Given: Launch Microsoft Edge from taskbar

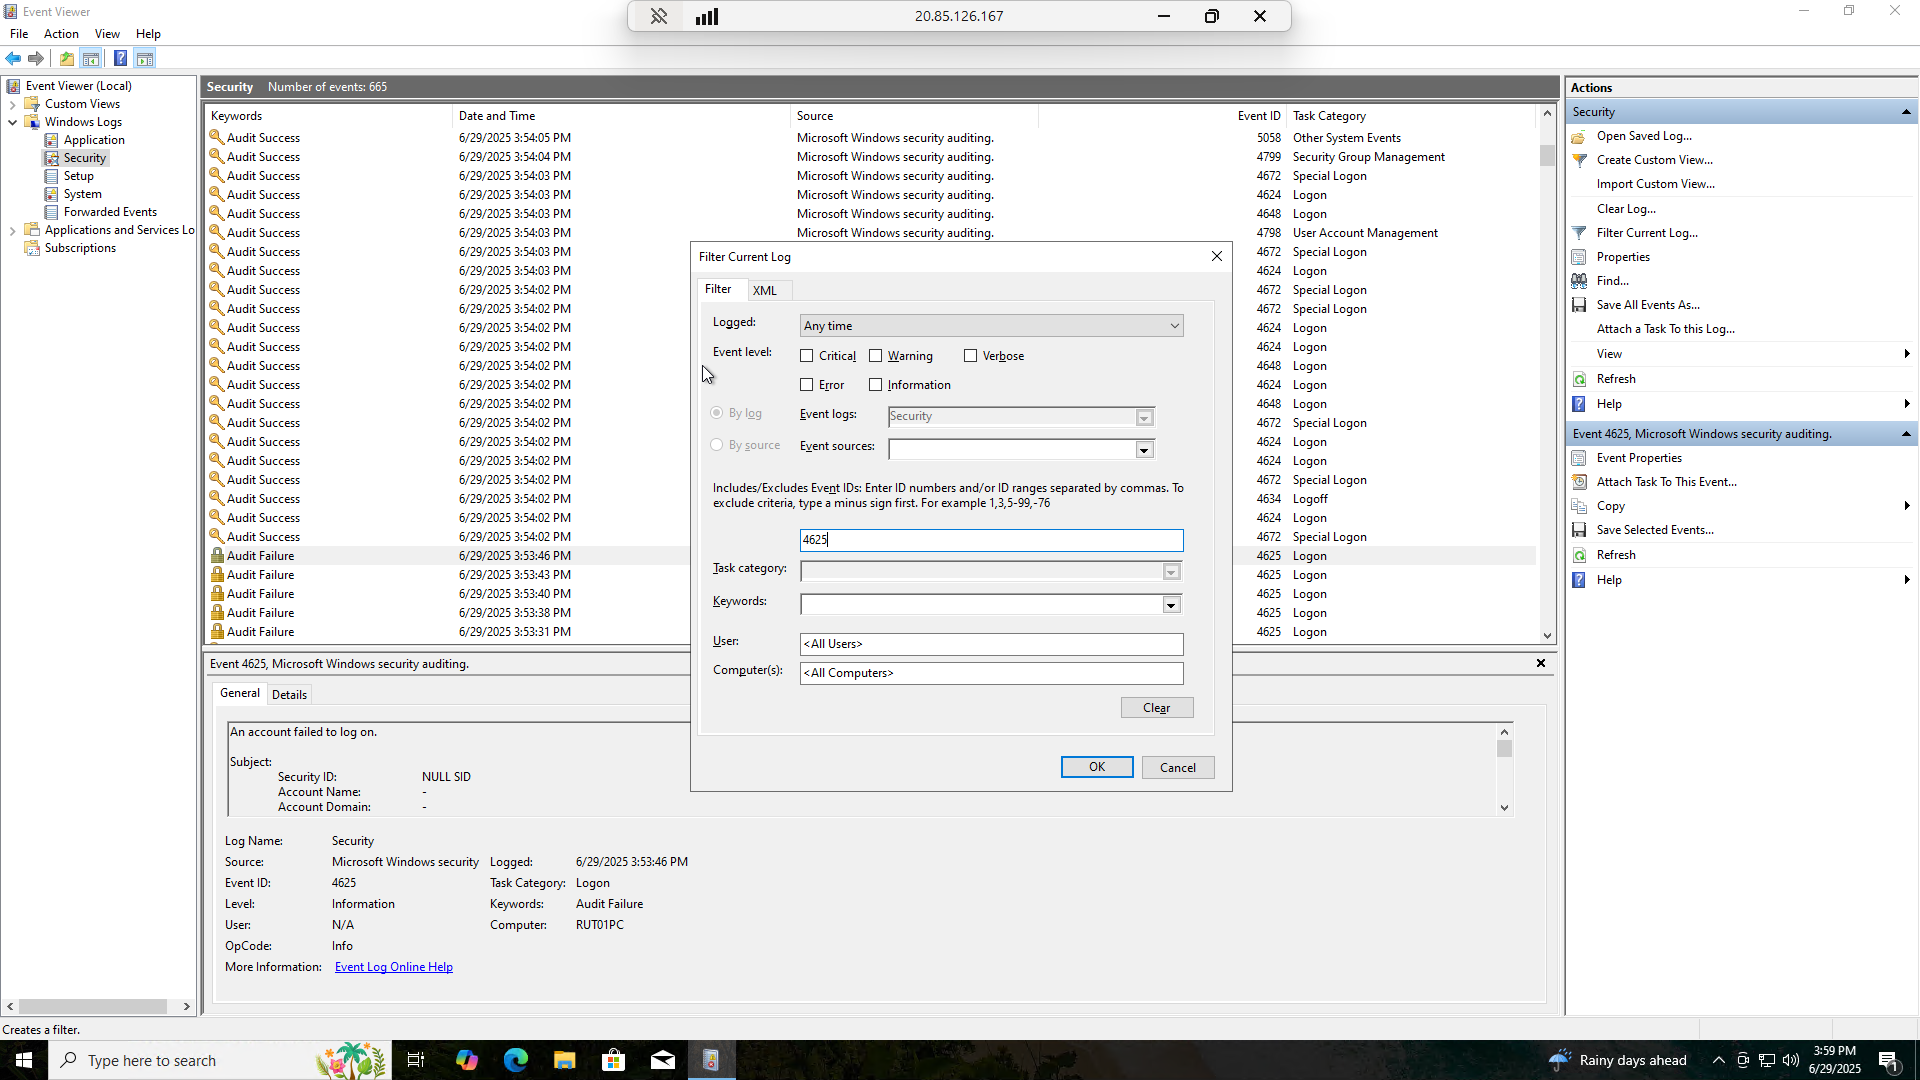Looking at the screenshot, I should 515,1060.
